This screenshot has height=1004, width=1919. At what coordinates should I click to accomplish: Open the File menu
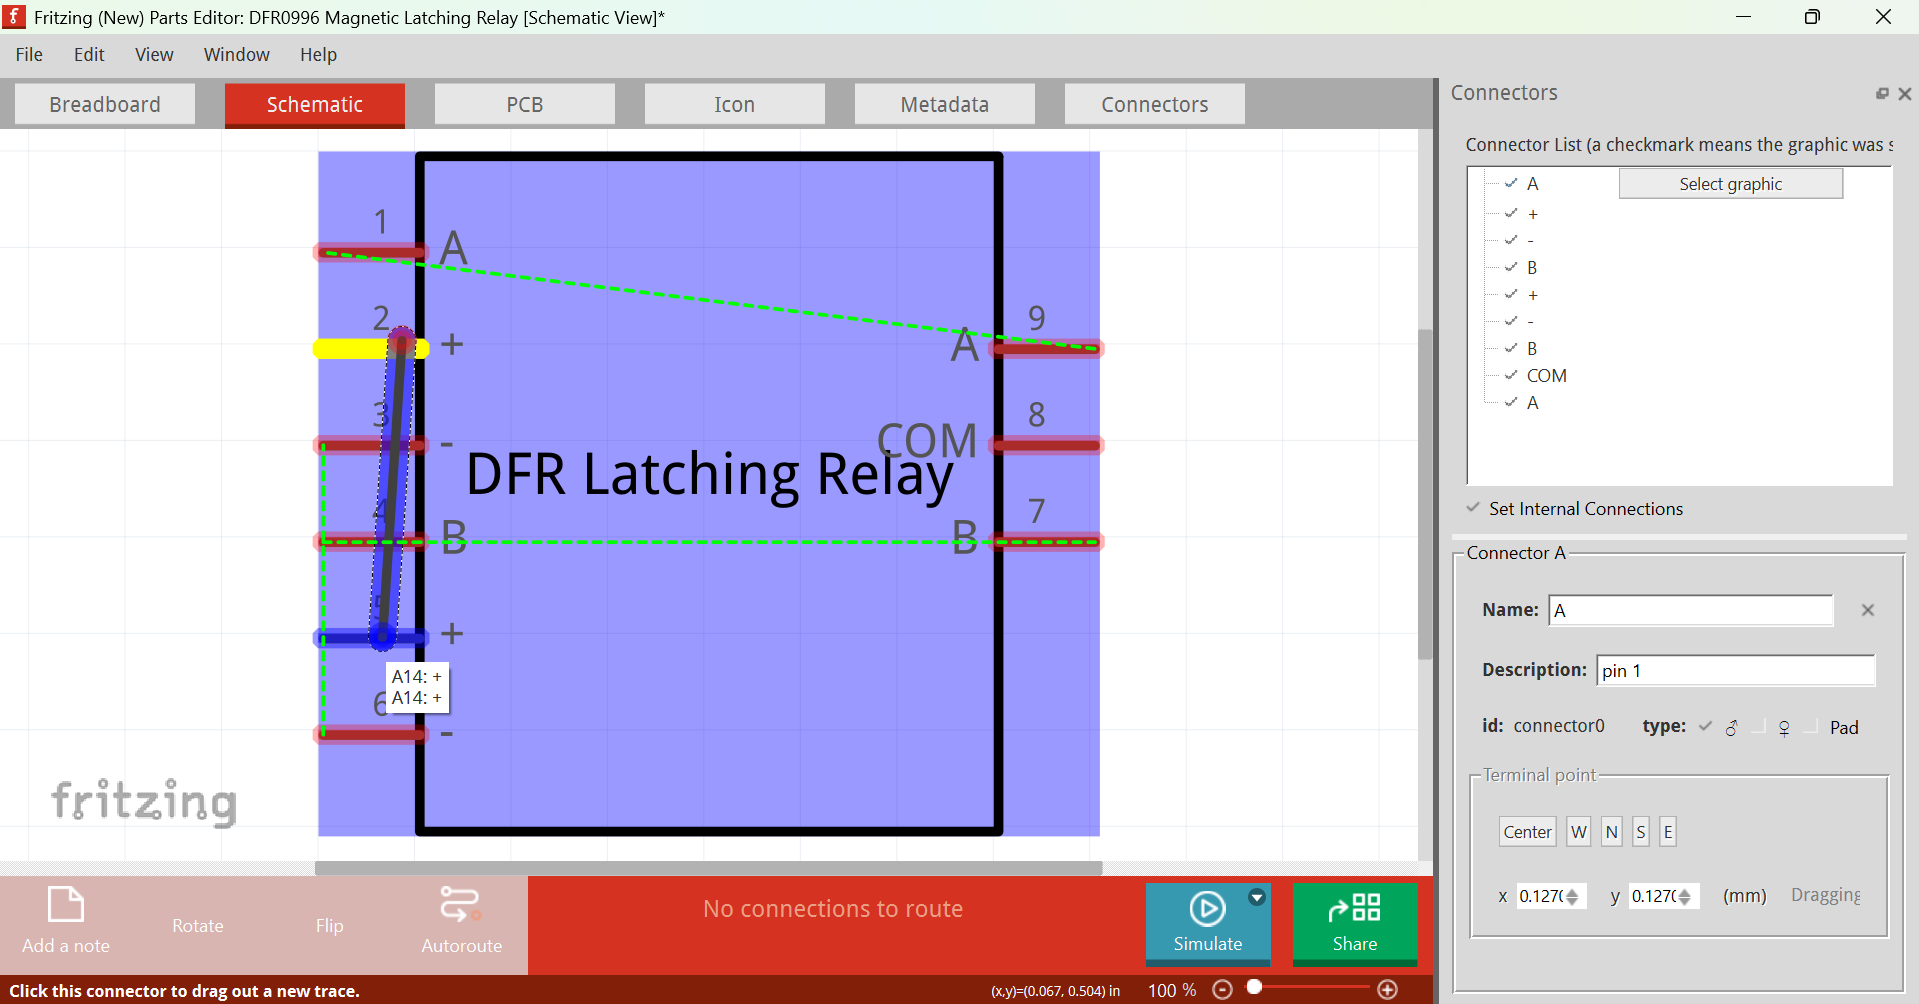point(29,54)
